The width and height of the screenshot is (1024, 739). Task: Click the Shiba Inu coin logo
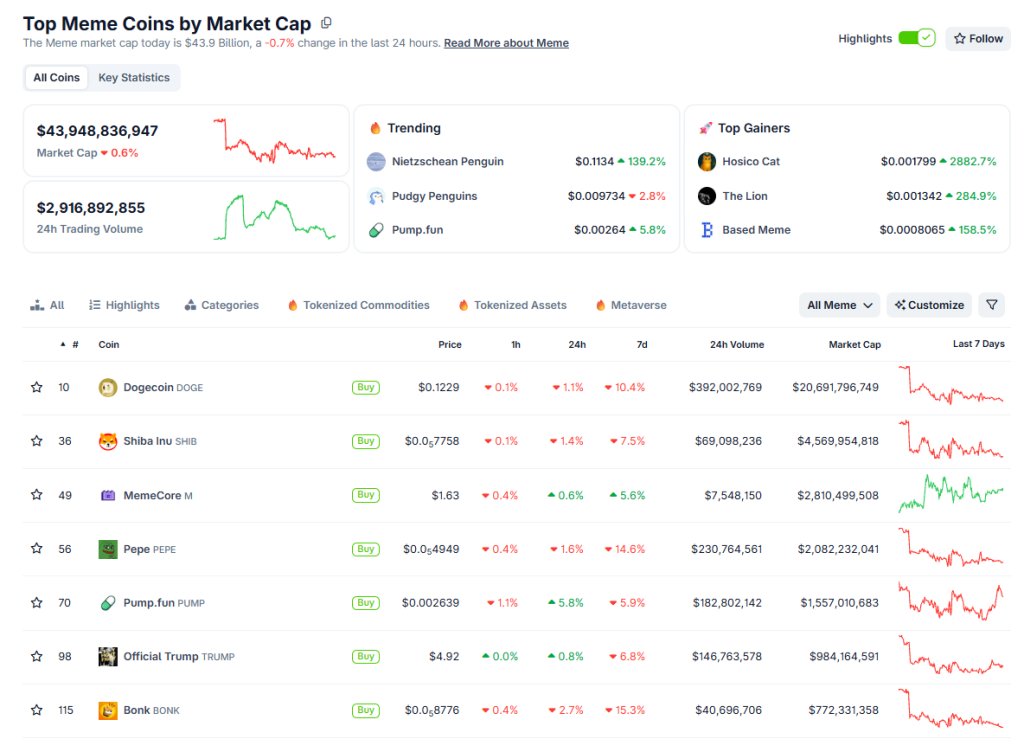108,441
